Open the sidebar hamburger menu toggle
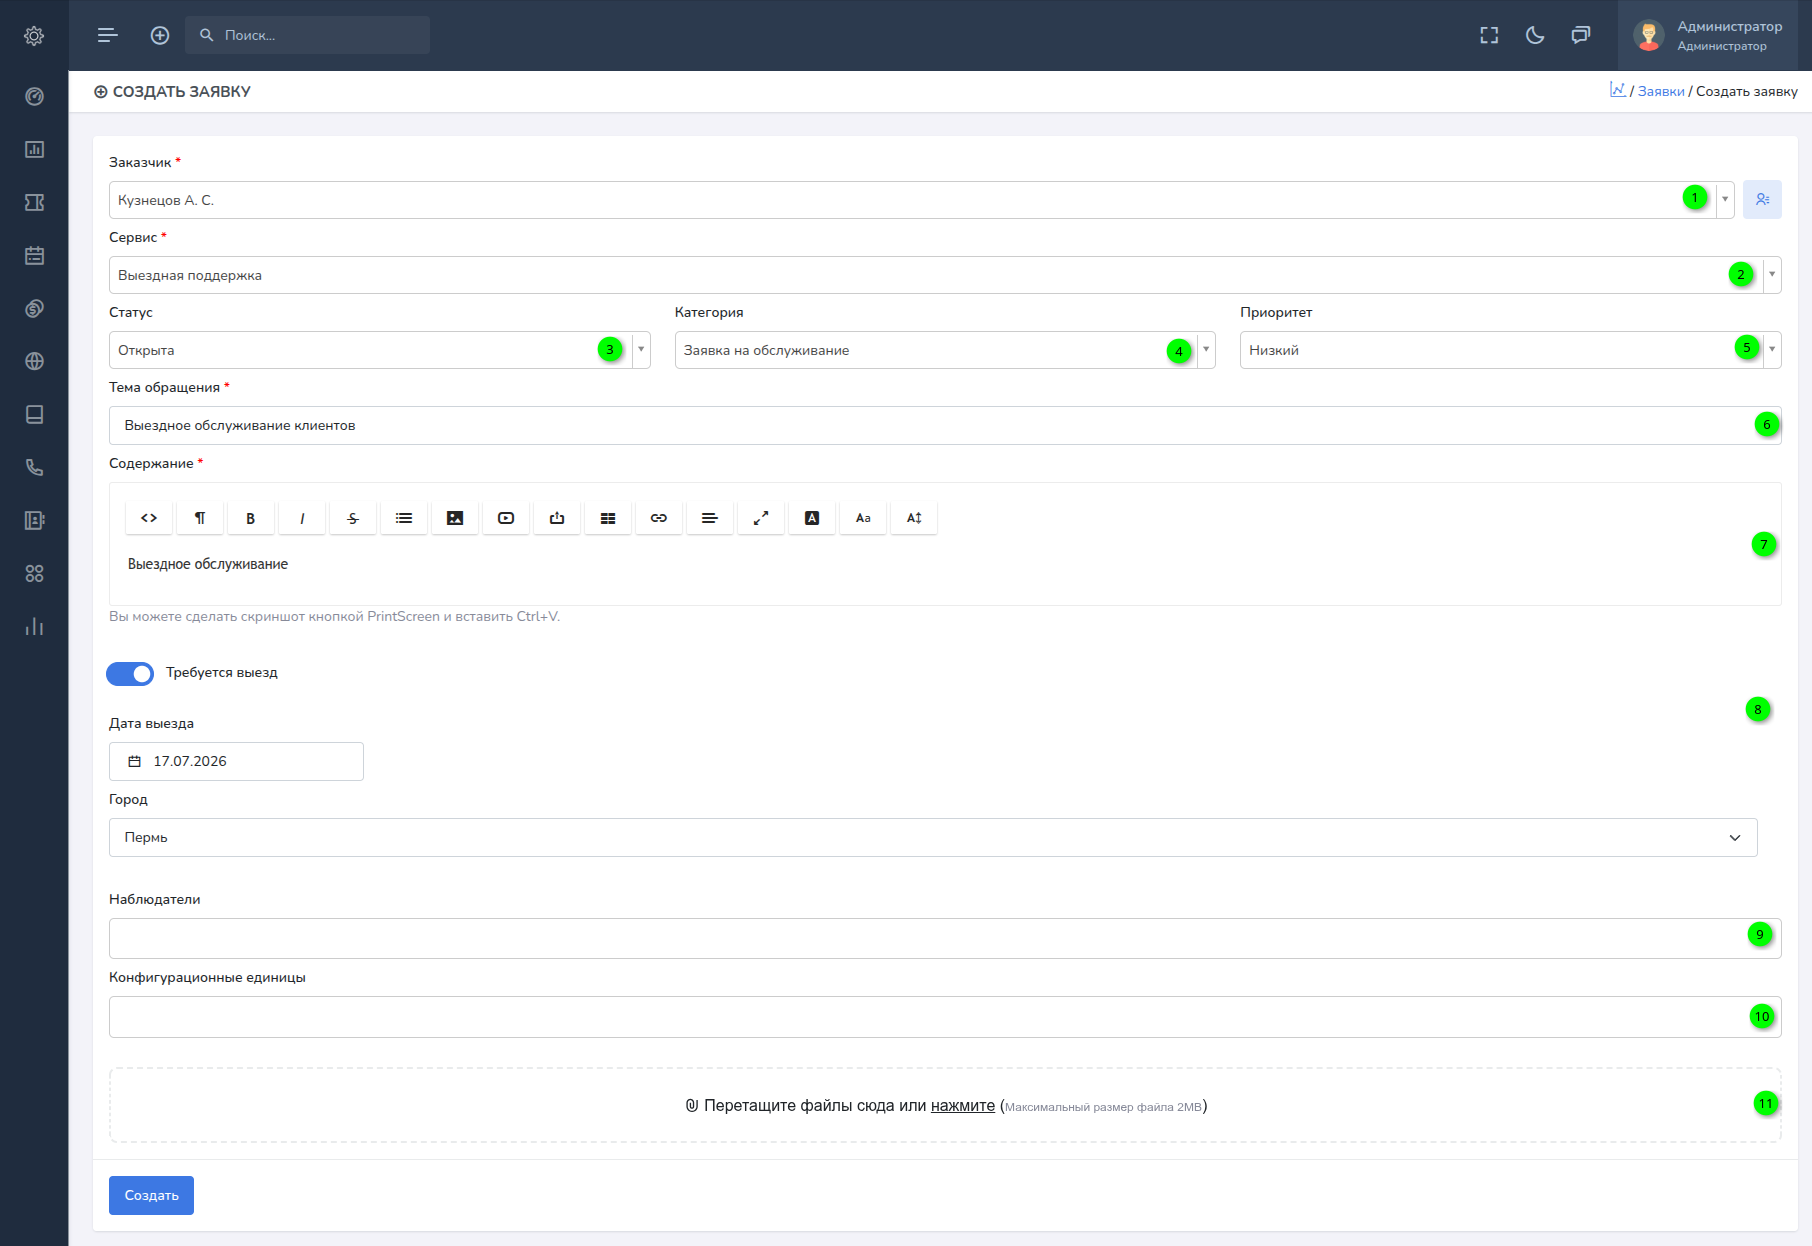Viewport: 1812px width, 1246px height. click(108, 35)
